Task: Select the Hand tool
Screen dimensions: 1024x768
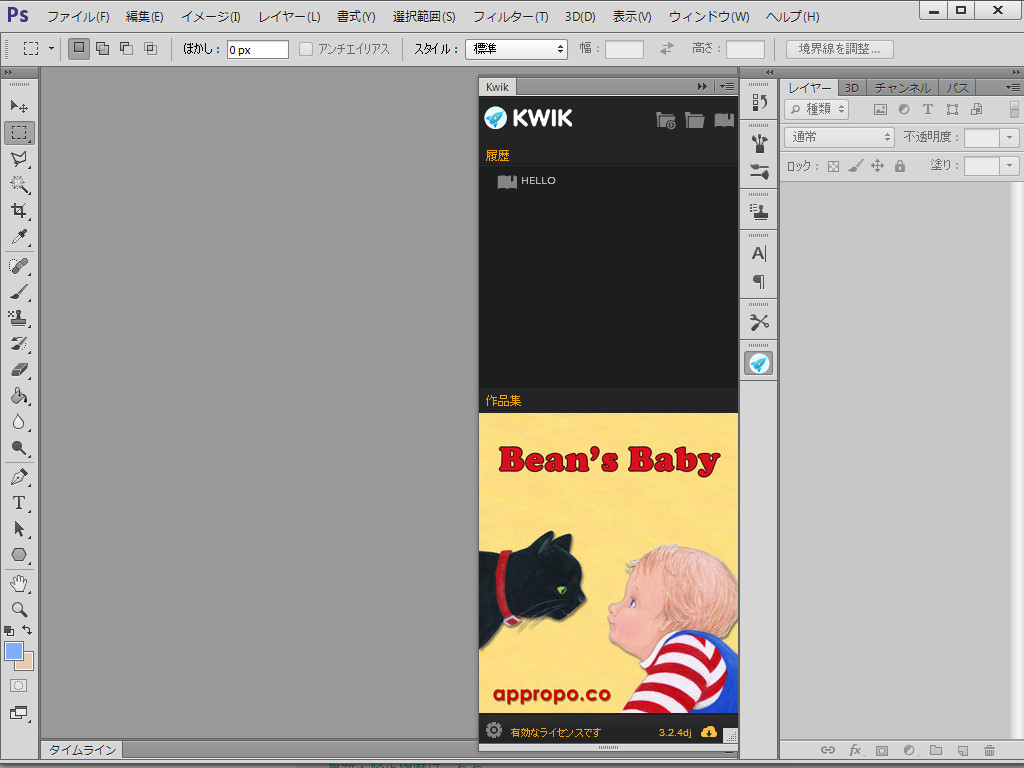Action: (x=19, y=583)
